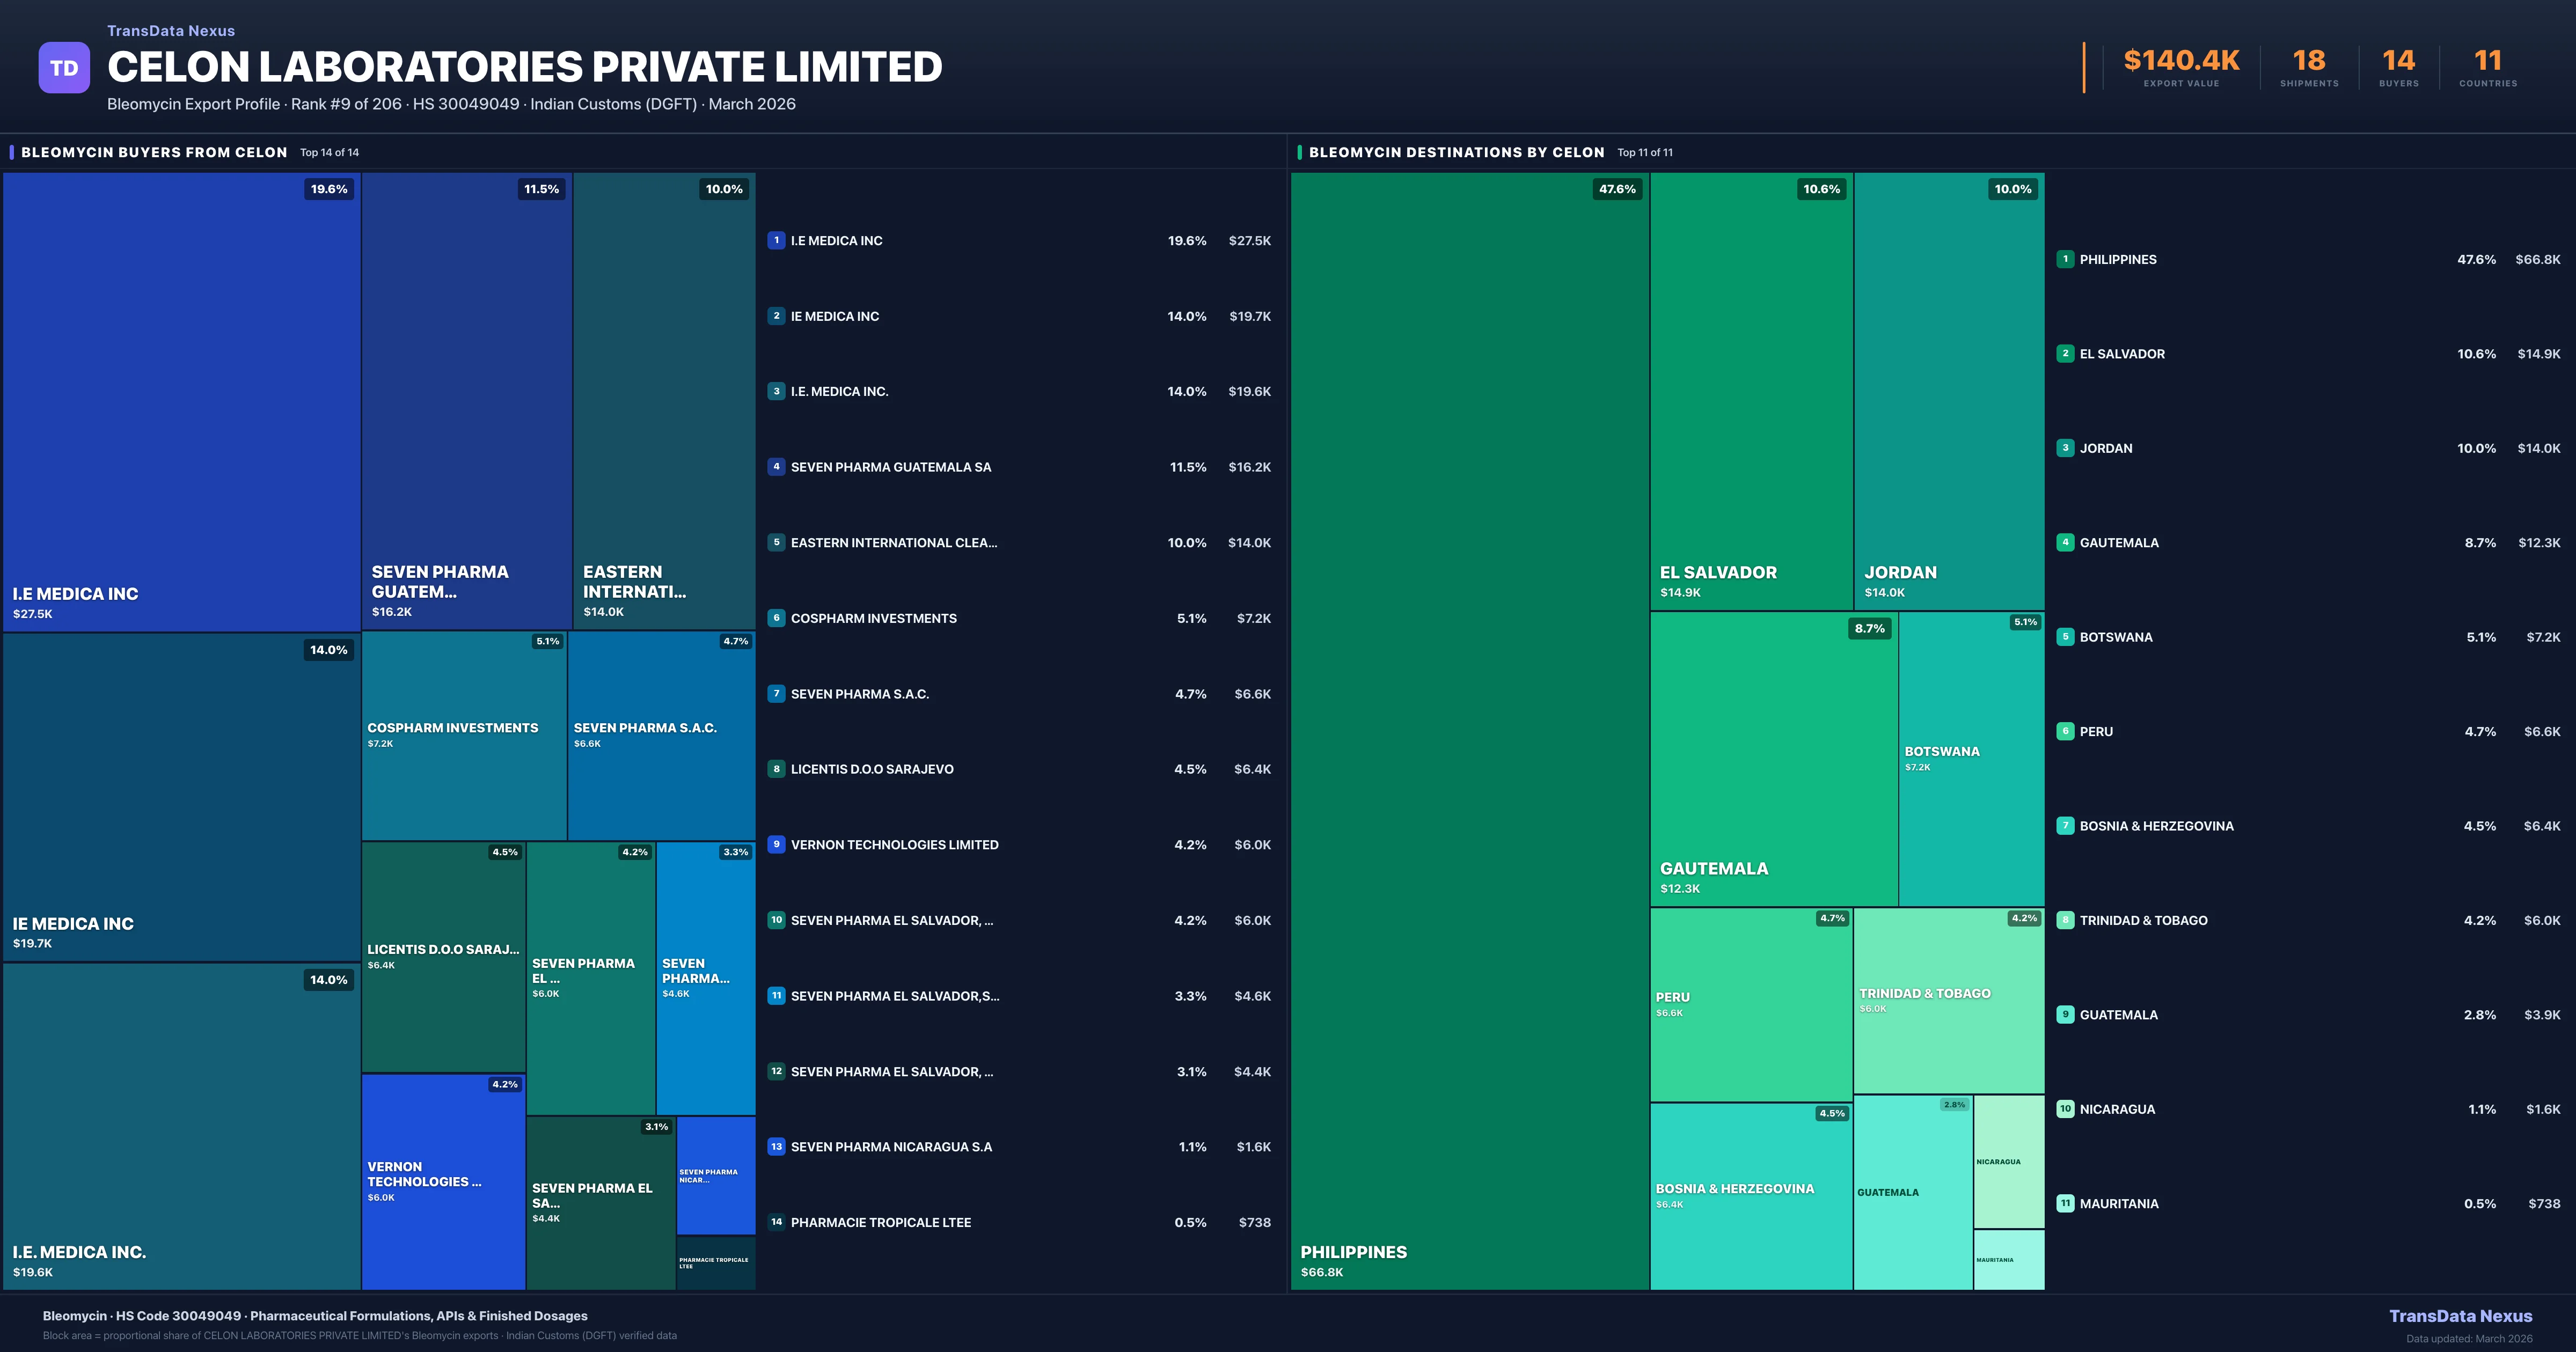Screen dimensions: 2576x1352
Task: Select the PHILIPPINES treemap block
Action: (x=1469, y=730)
